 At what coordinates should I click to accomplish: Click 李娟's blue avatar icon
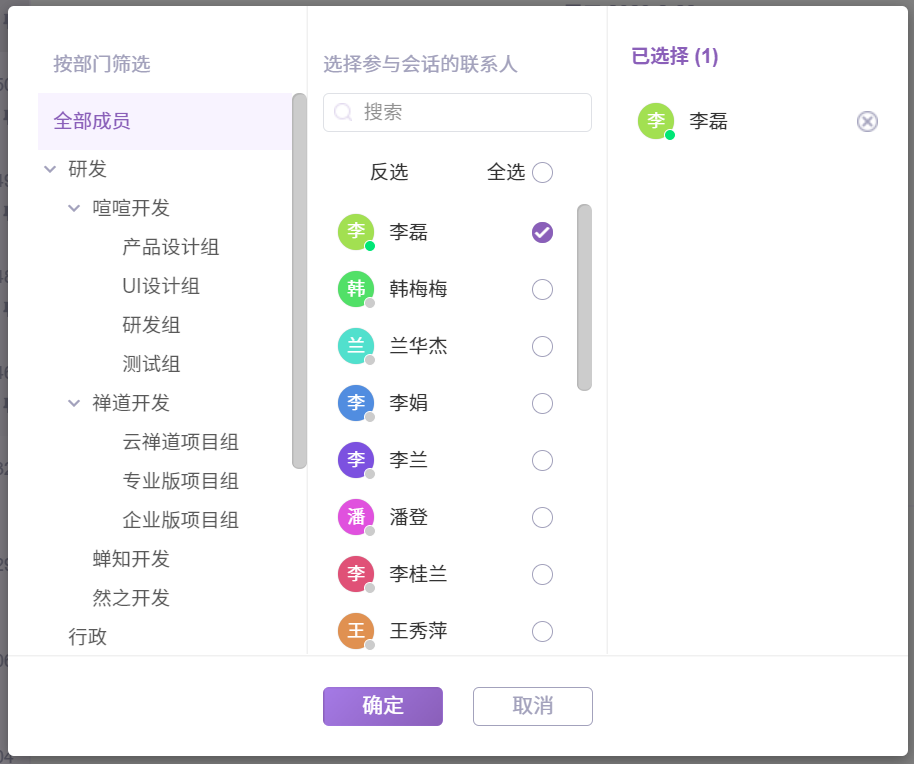356,403
